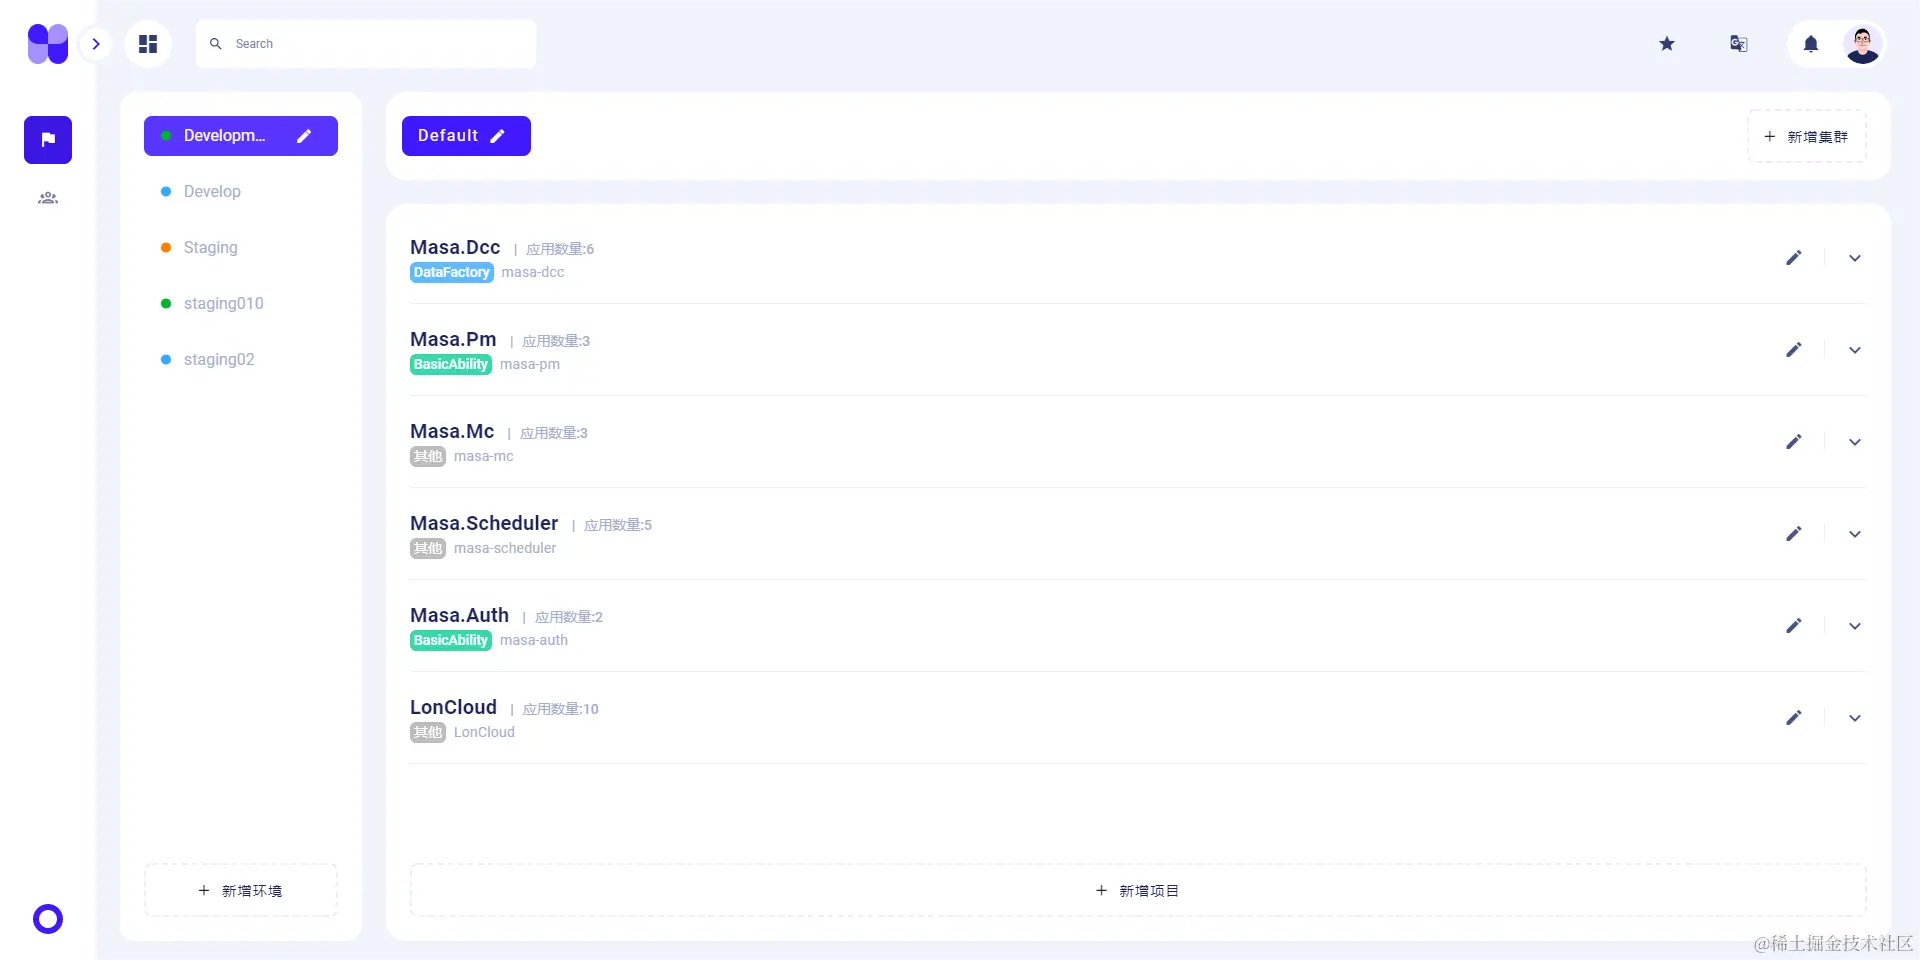Switch to the staging02 environment

point(241,360)
